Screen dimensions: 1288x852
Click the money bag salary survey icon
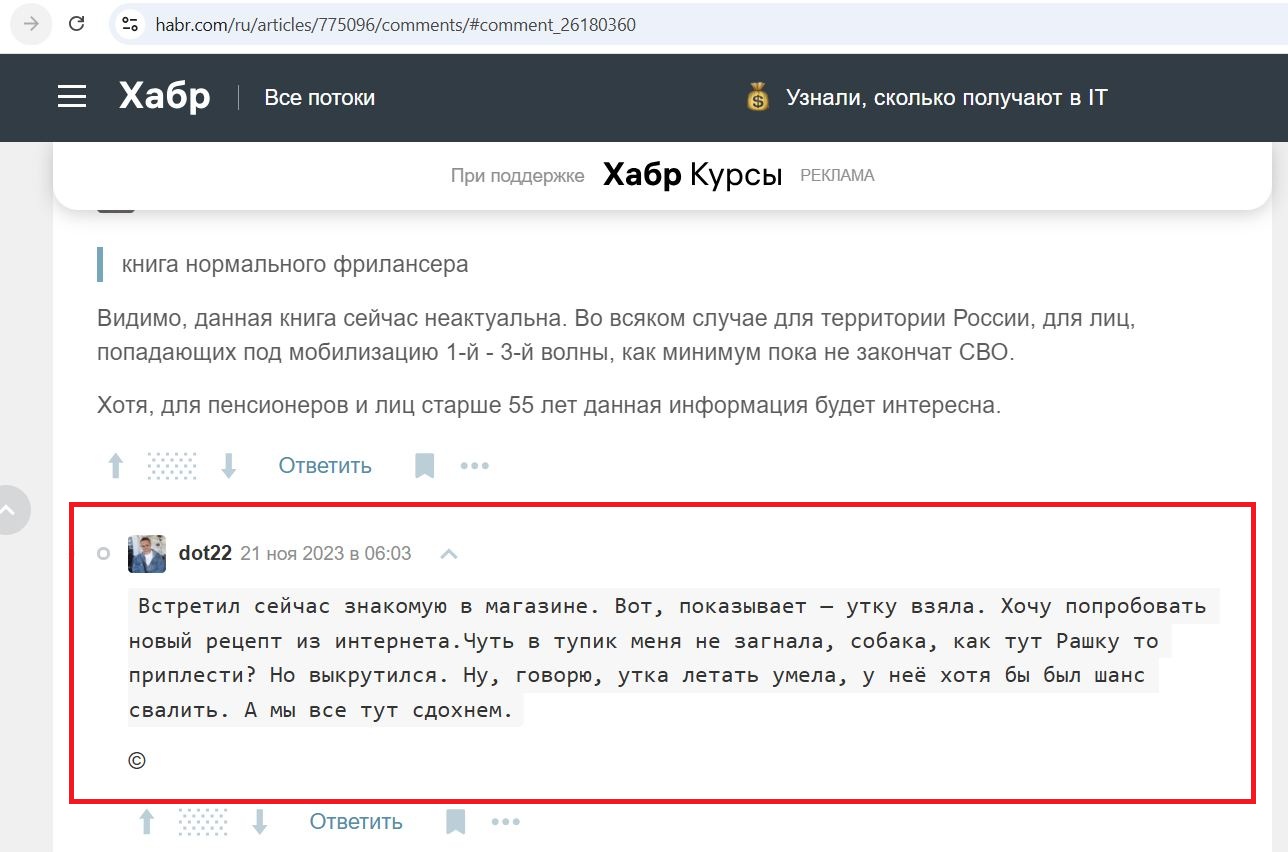click(757, 97)
